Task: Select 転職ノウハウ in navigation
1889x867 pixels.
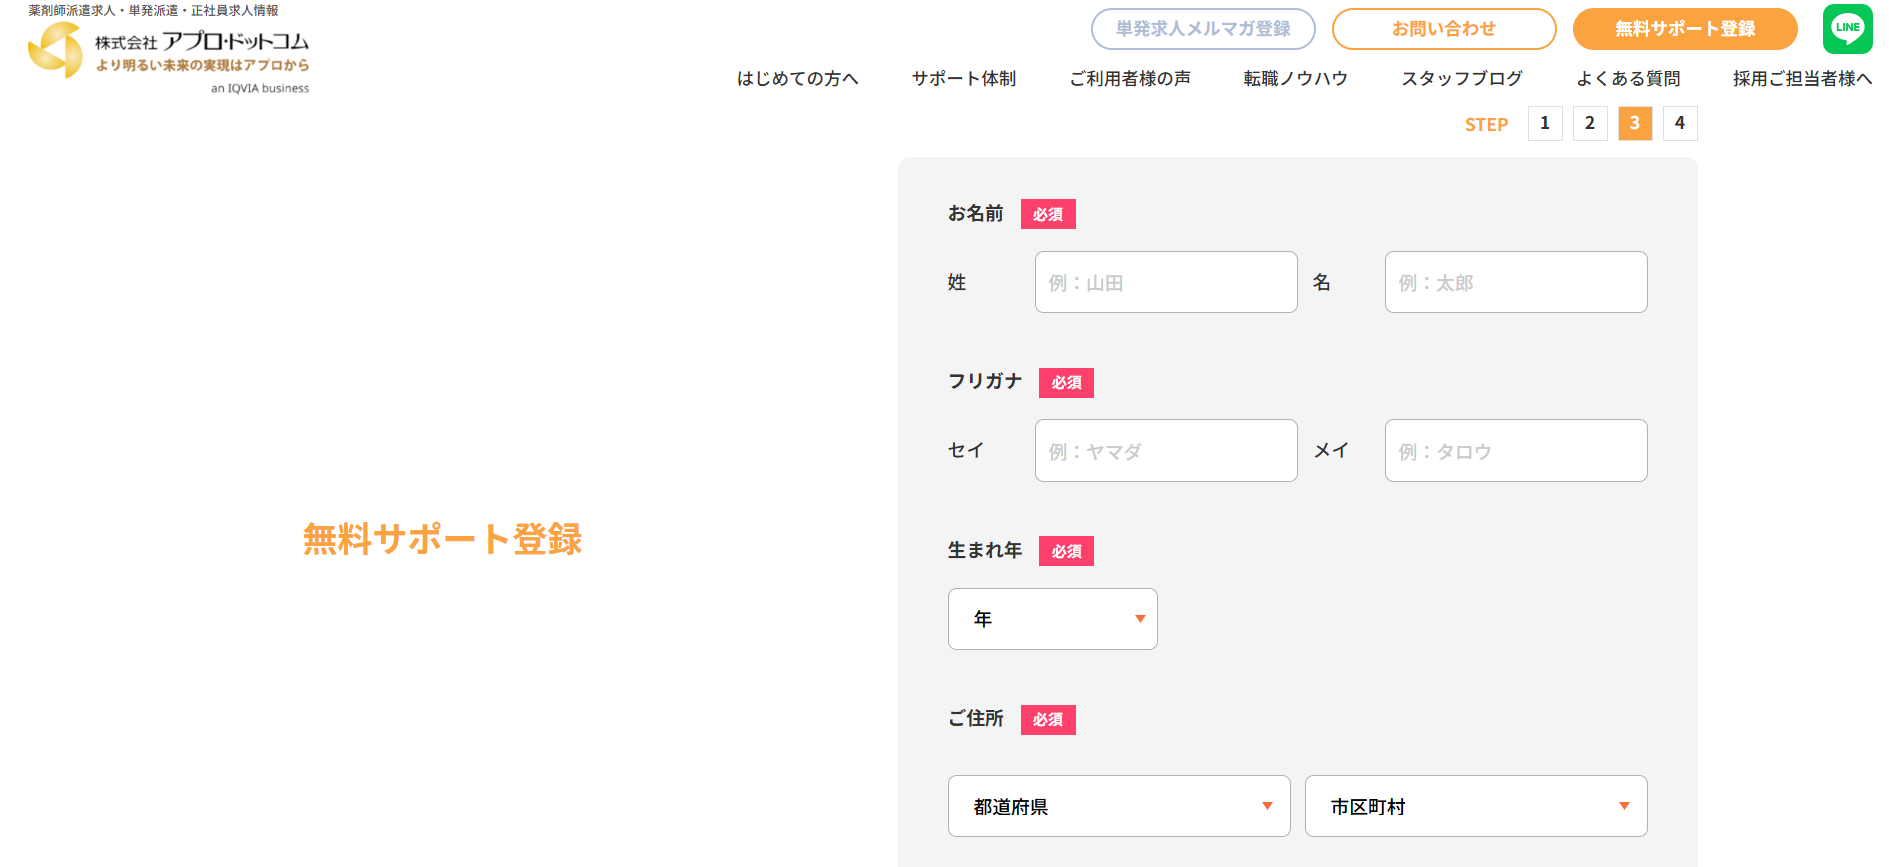Action: coord(1295,79)
